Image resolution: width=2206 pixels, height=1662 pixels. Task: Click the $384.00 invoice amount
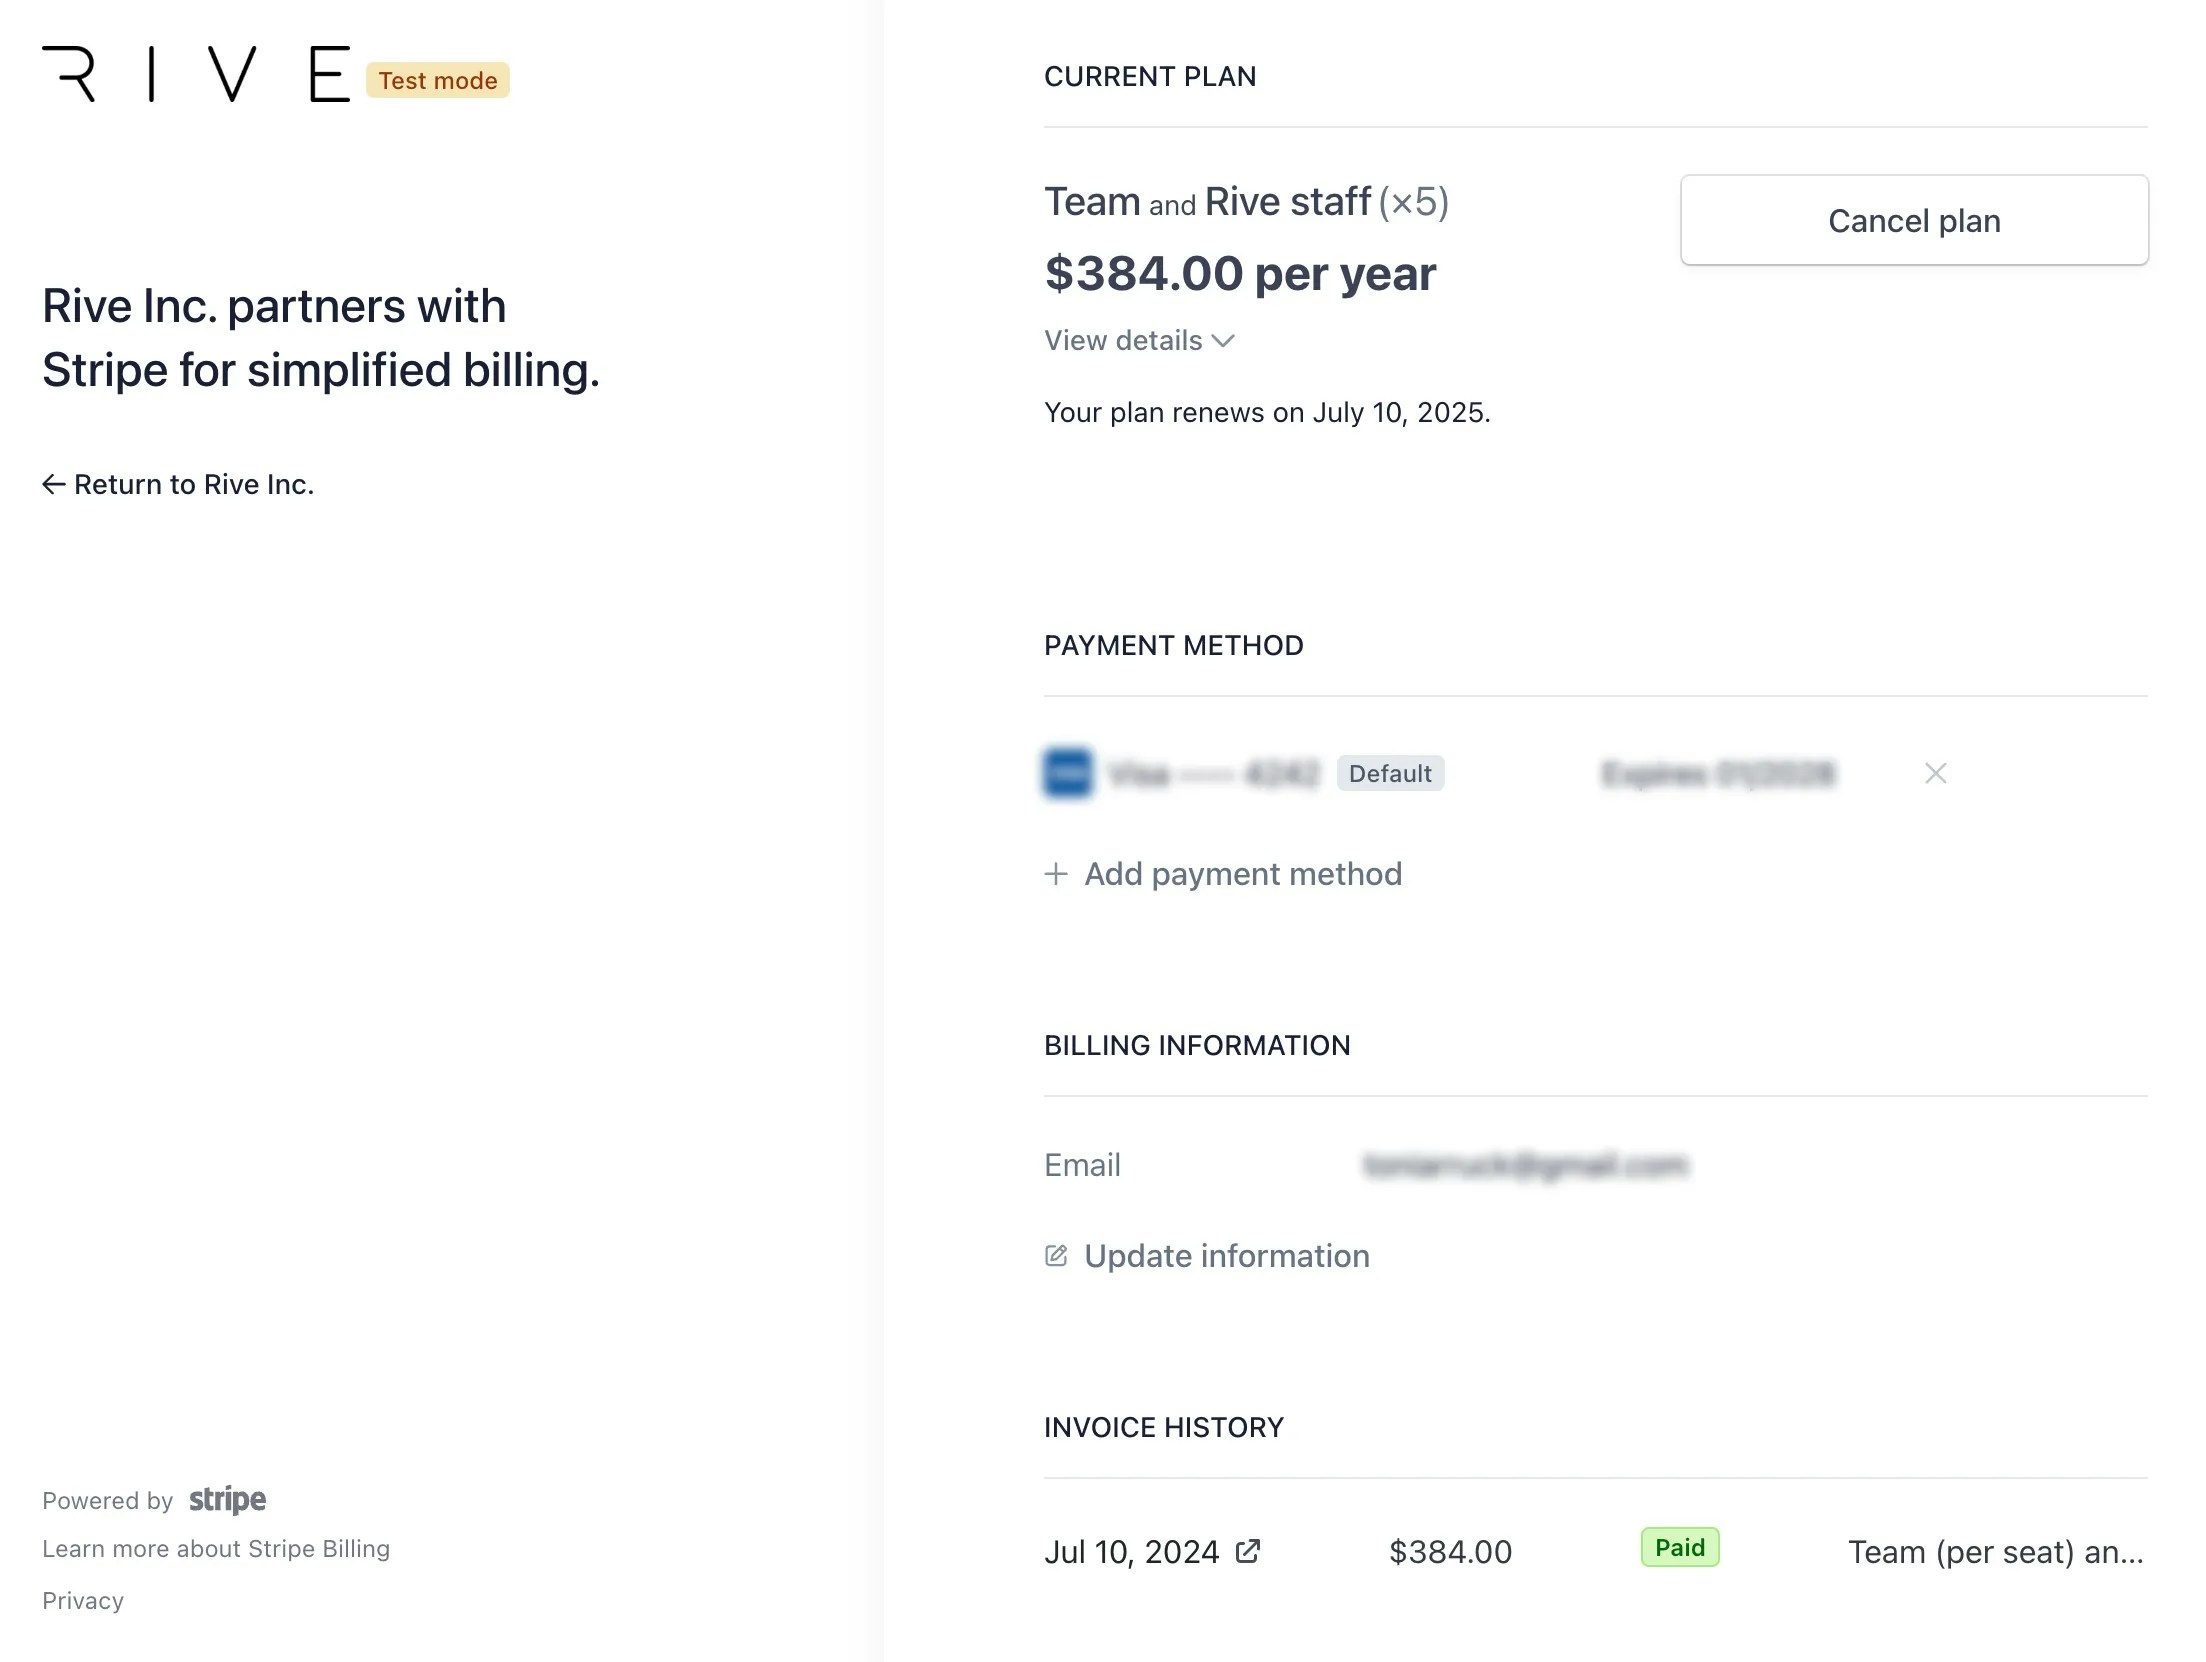click(1450, 1552)
